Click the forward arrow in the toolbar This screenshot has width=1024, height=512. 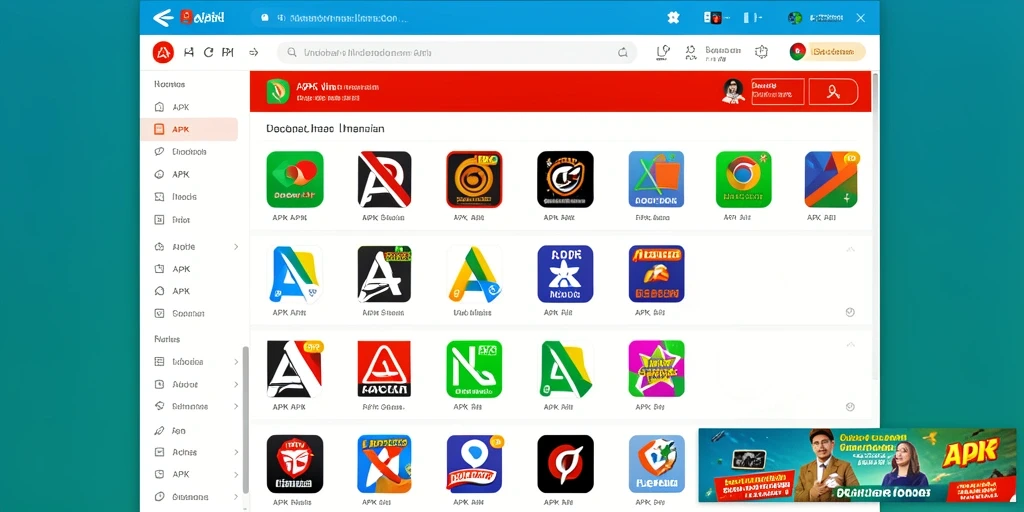(x=253, y=52)
